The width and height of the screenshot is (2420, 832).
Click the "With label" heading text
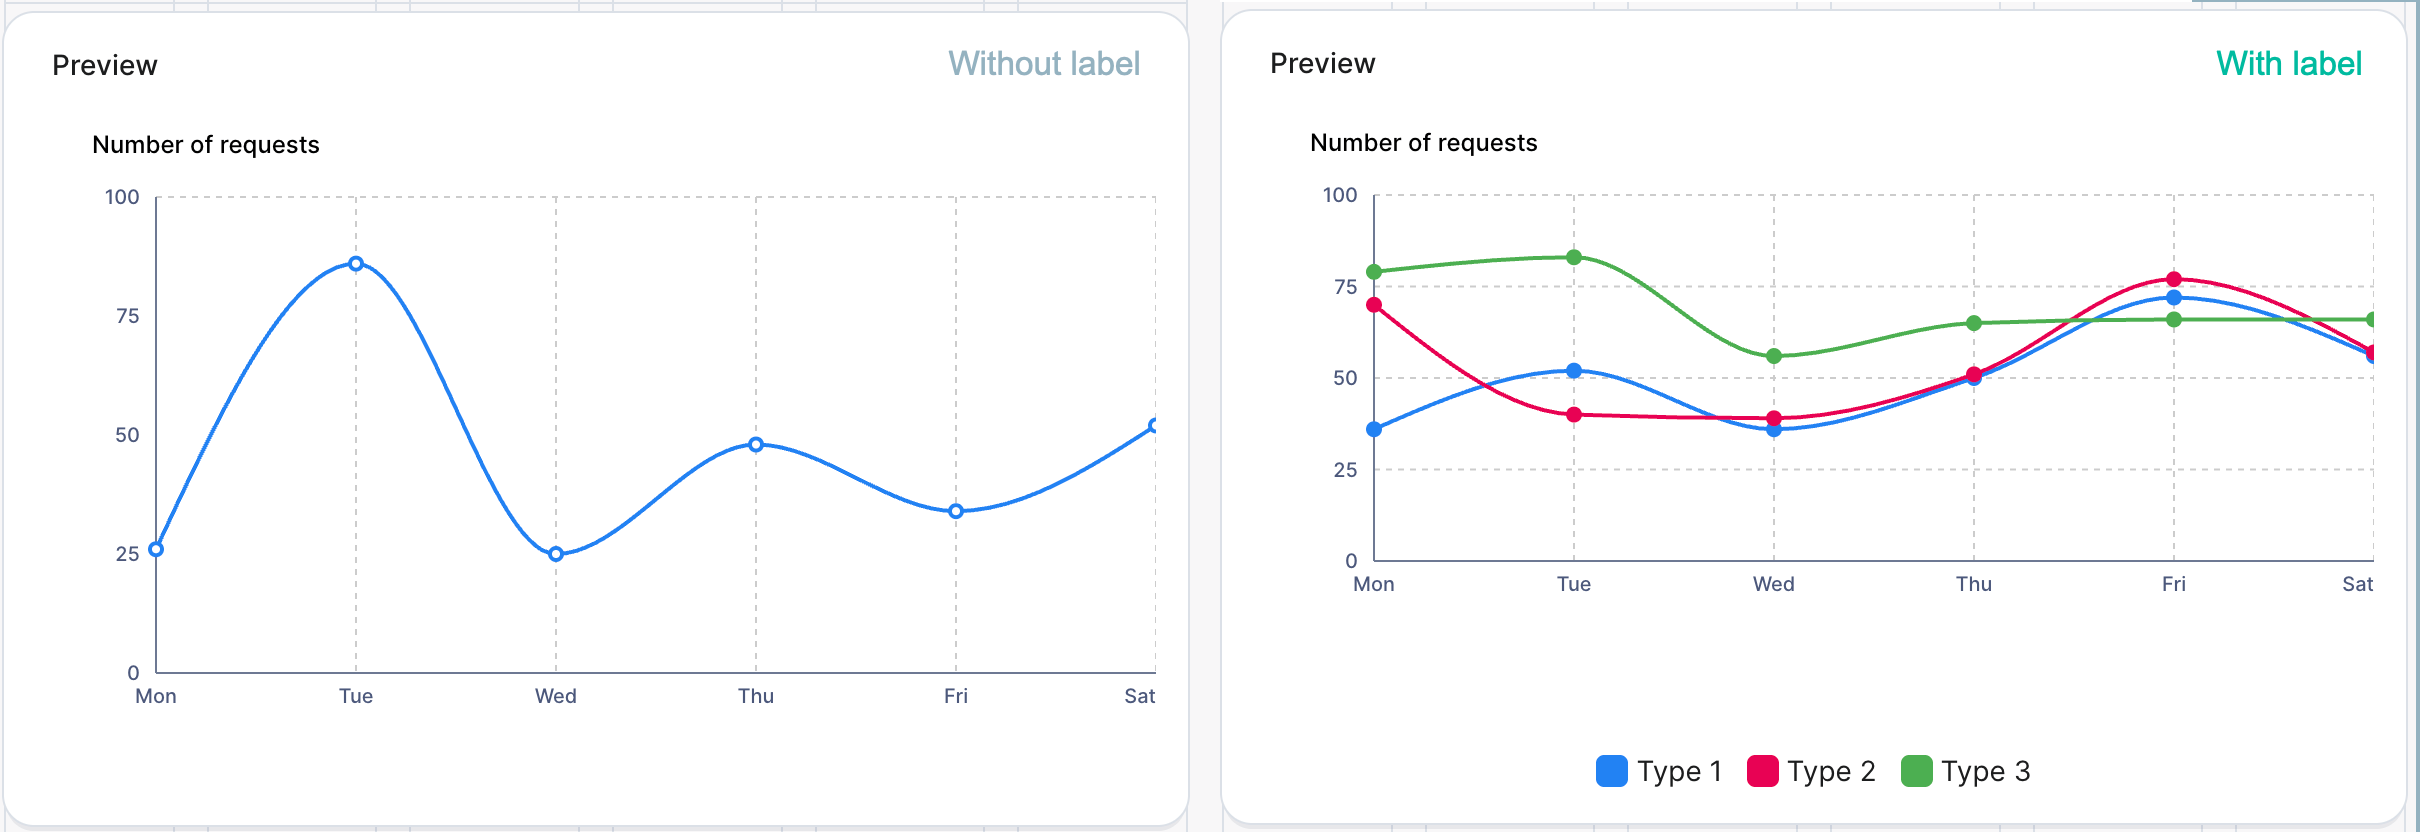[x=2289, y=64]
